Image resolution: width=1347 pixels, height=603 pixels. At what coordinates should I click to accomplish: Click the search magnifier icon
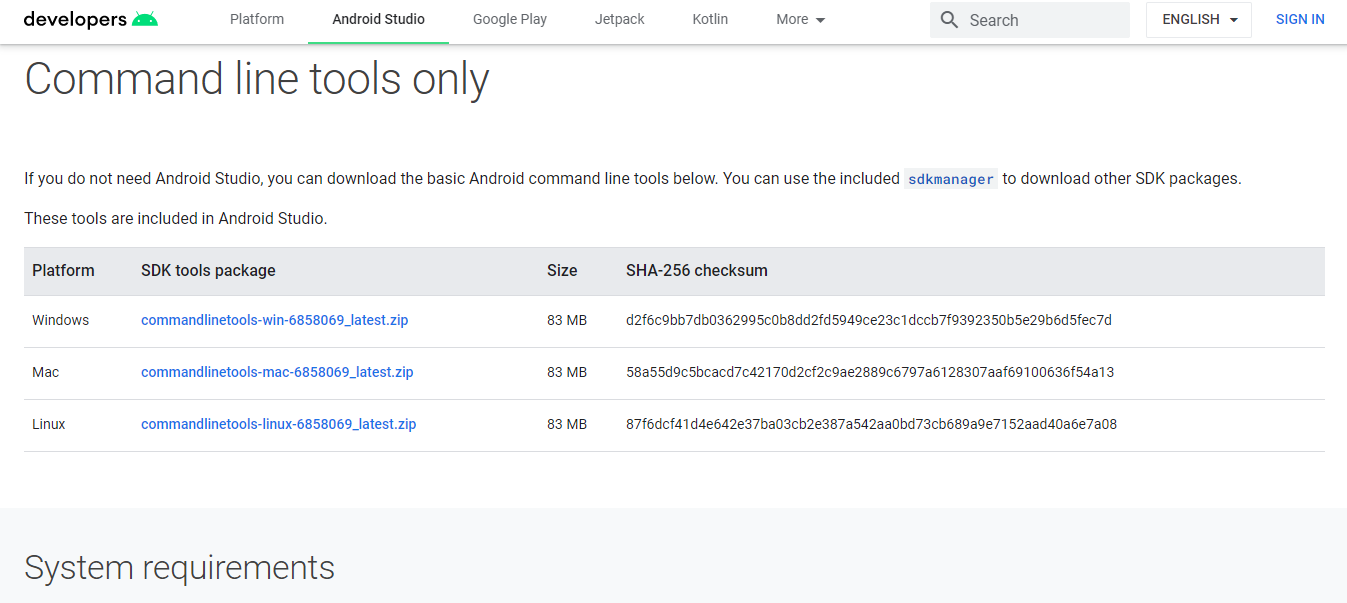pos(948,19)
